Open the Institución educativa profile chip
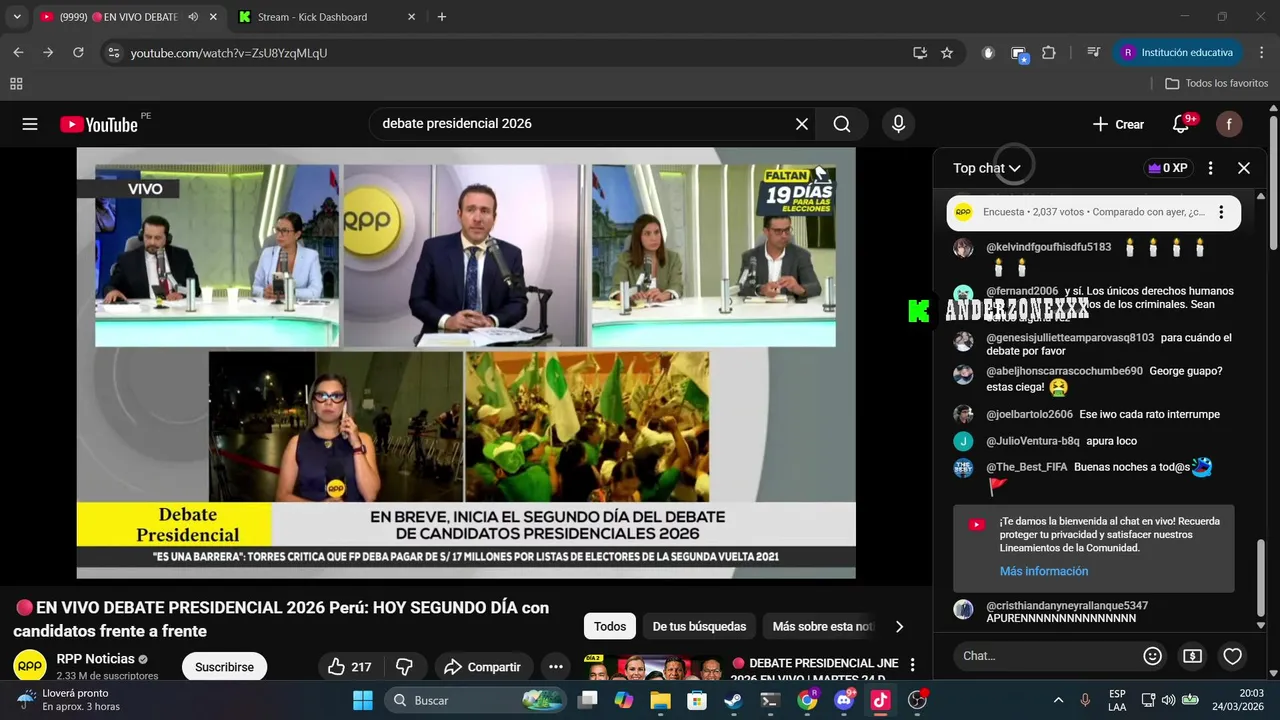 [1177, 53]
